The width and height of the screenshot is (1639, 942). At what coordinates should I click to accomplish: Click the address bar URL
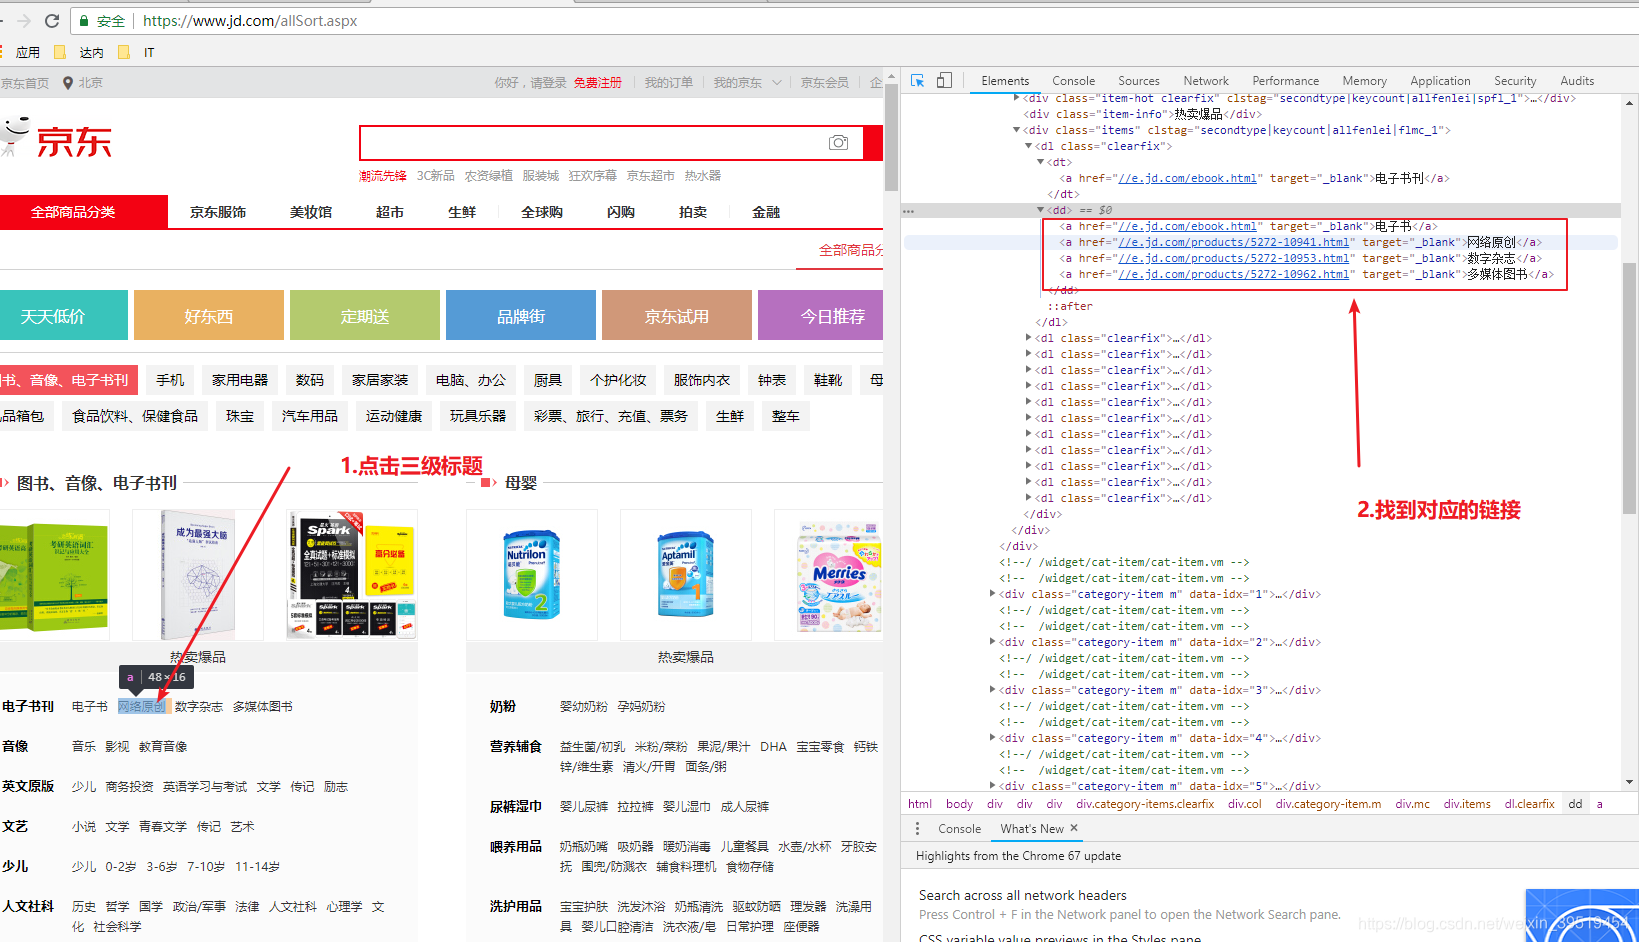pos(250,21)
